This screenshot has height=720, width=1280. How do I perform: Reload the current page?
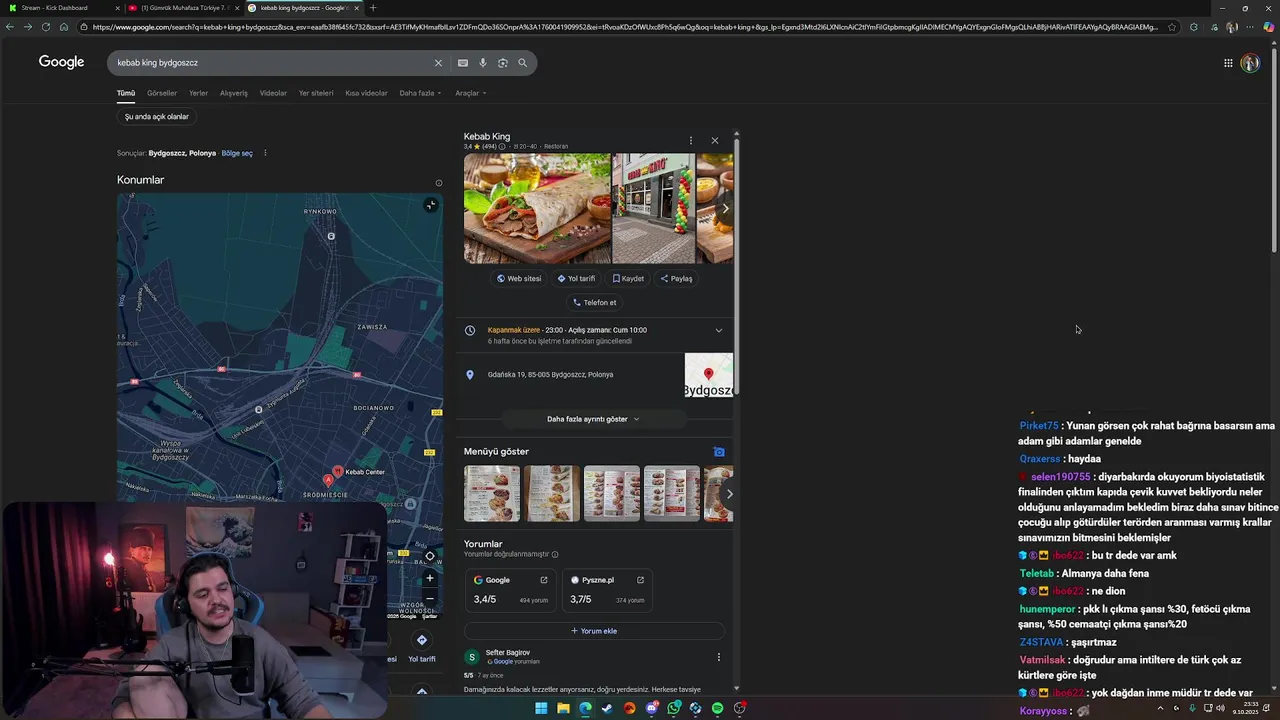46,27
